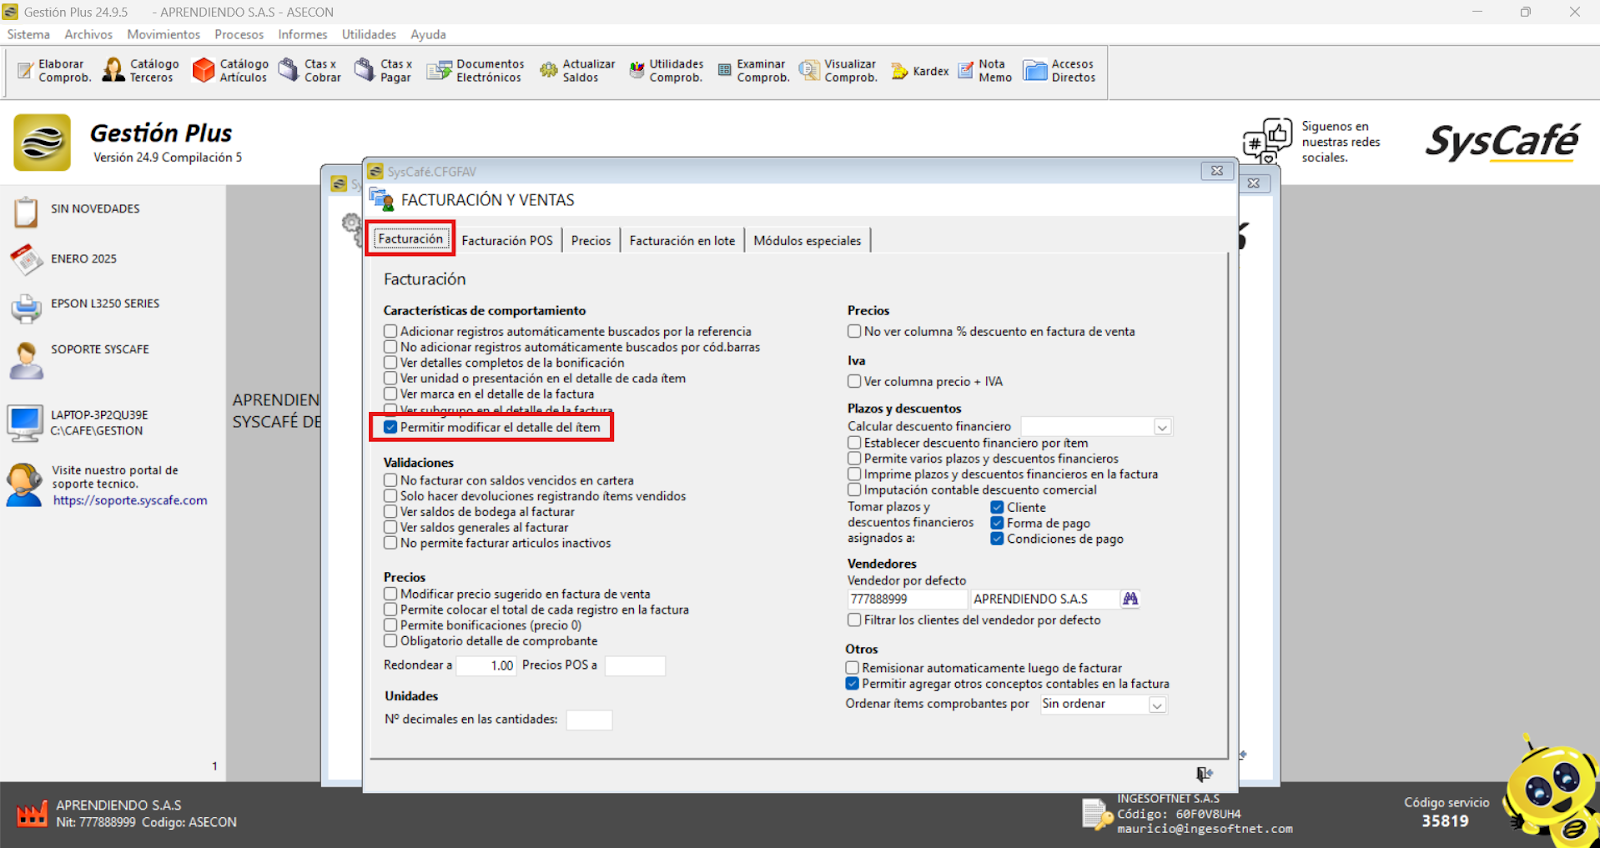This screenshot has height=848, width=1600.
Task: Click SOPORTE SYSCAFE in the sidebar
Action: tap(99, 350)
